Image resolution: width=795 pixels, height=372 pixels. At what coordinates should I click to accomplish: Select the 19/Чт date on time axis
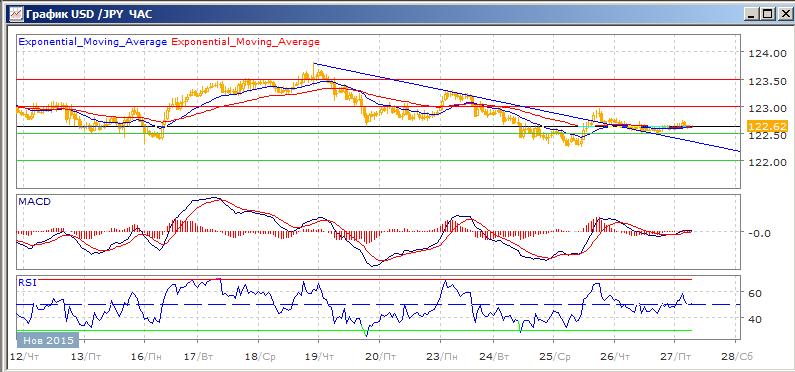[x=319, y=357]
